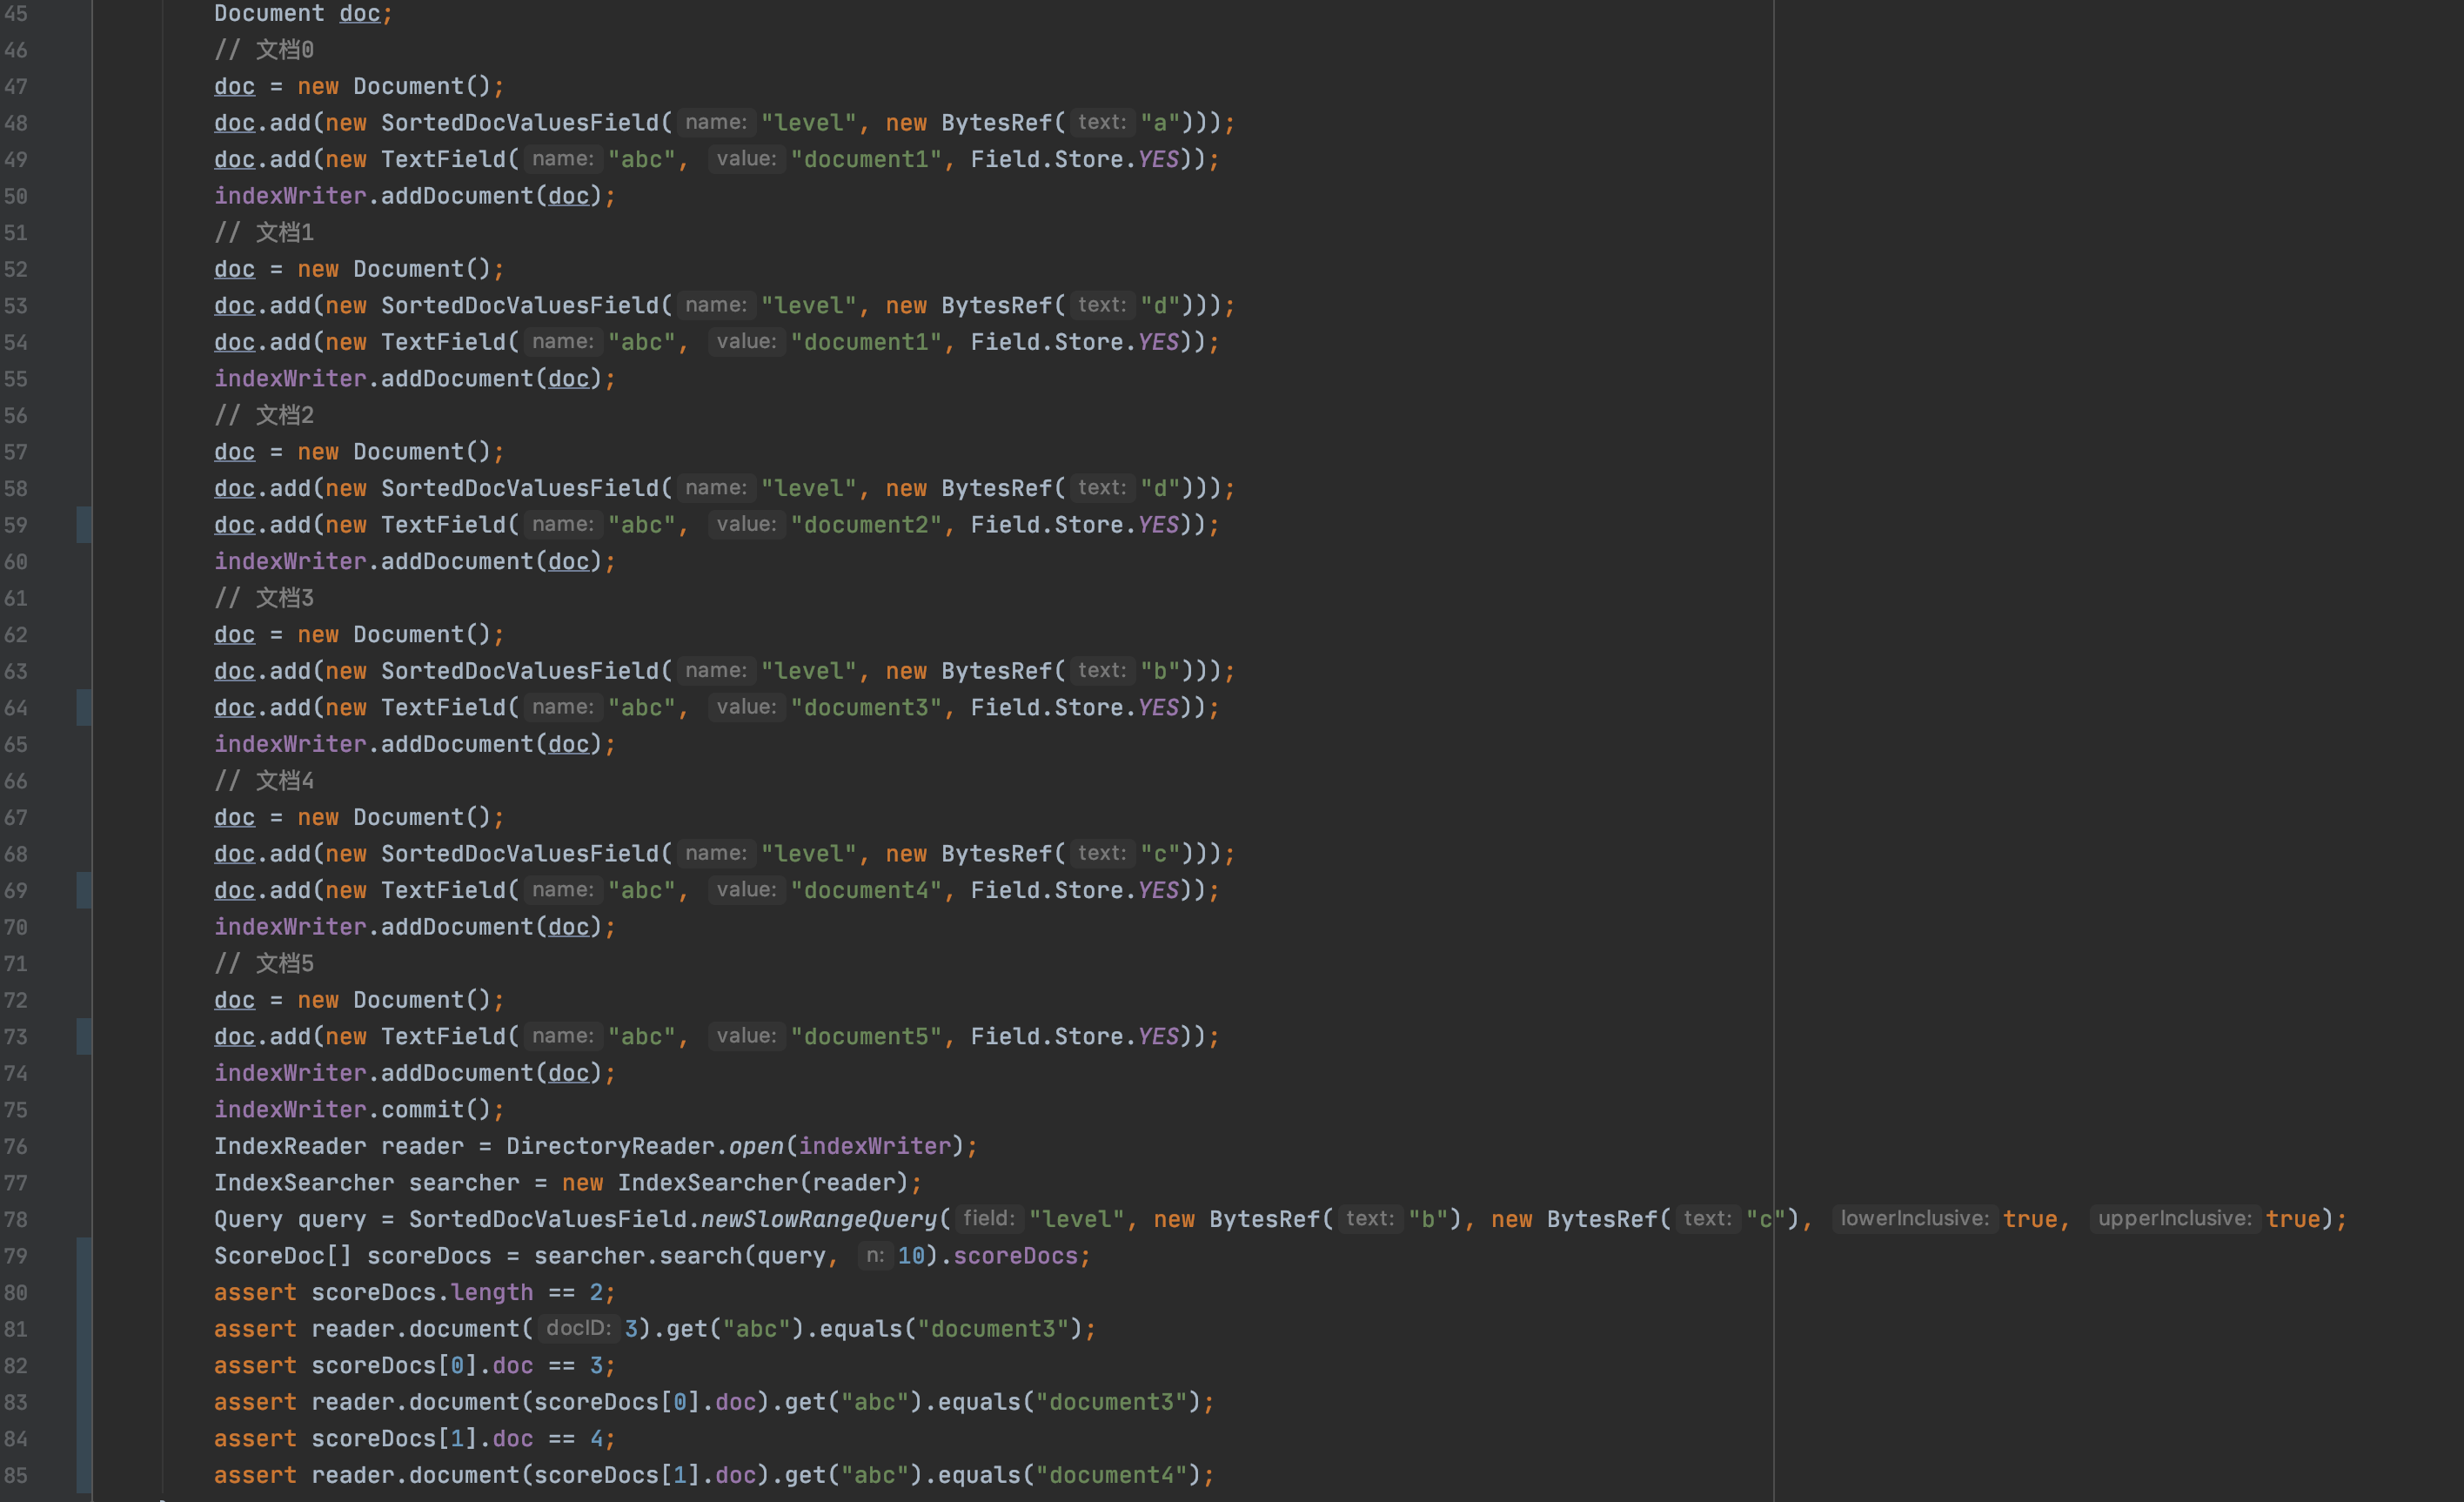This screenshot has height=1502, width=2464.
Task: Click the "docID:" inlay hint on line 81
Action: tap(578, 1329)
